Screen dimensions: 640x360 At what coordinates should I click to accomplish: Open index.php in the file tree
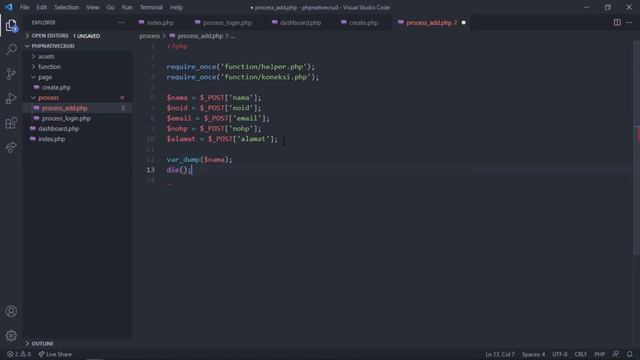51,139
